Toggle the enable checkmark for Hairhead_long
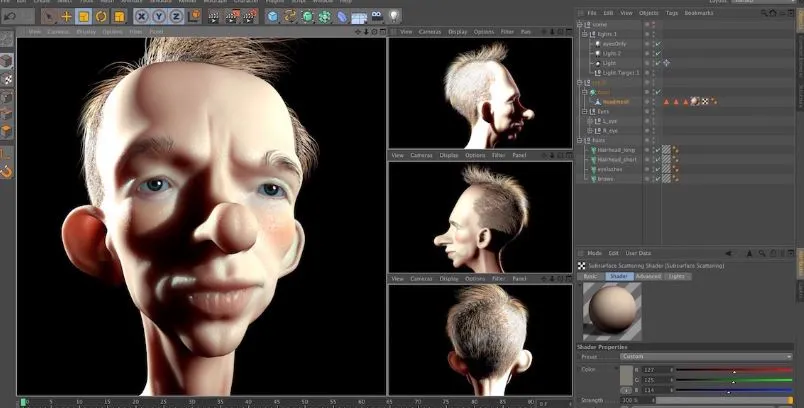This screenshot has width=804, height=408. 656,149
